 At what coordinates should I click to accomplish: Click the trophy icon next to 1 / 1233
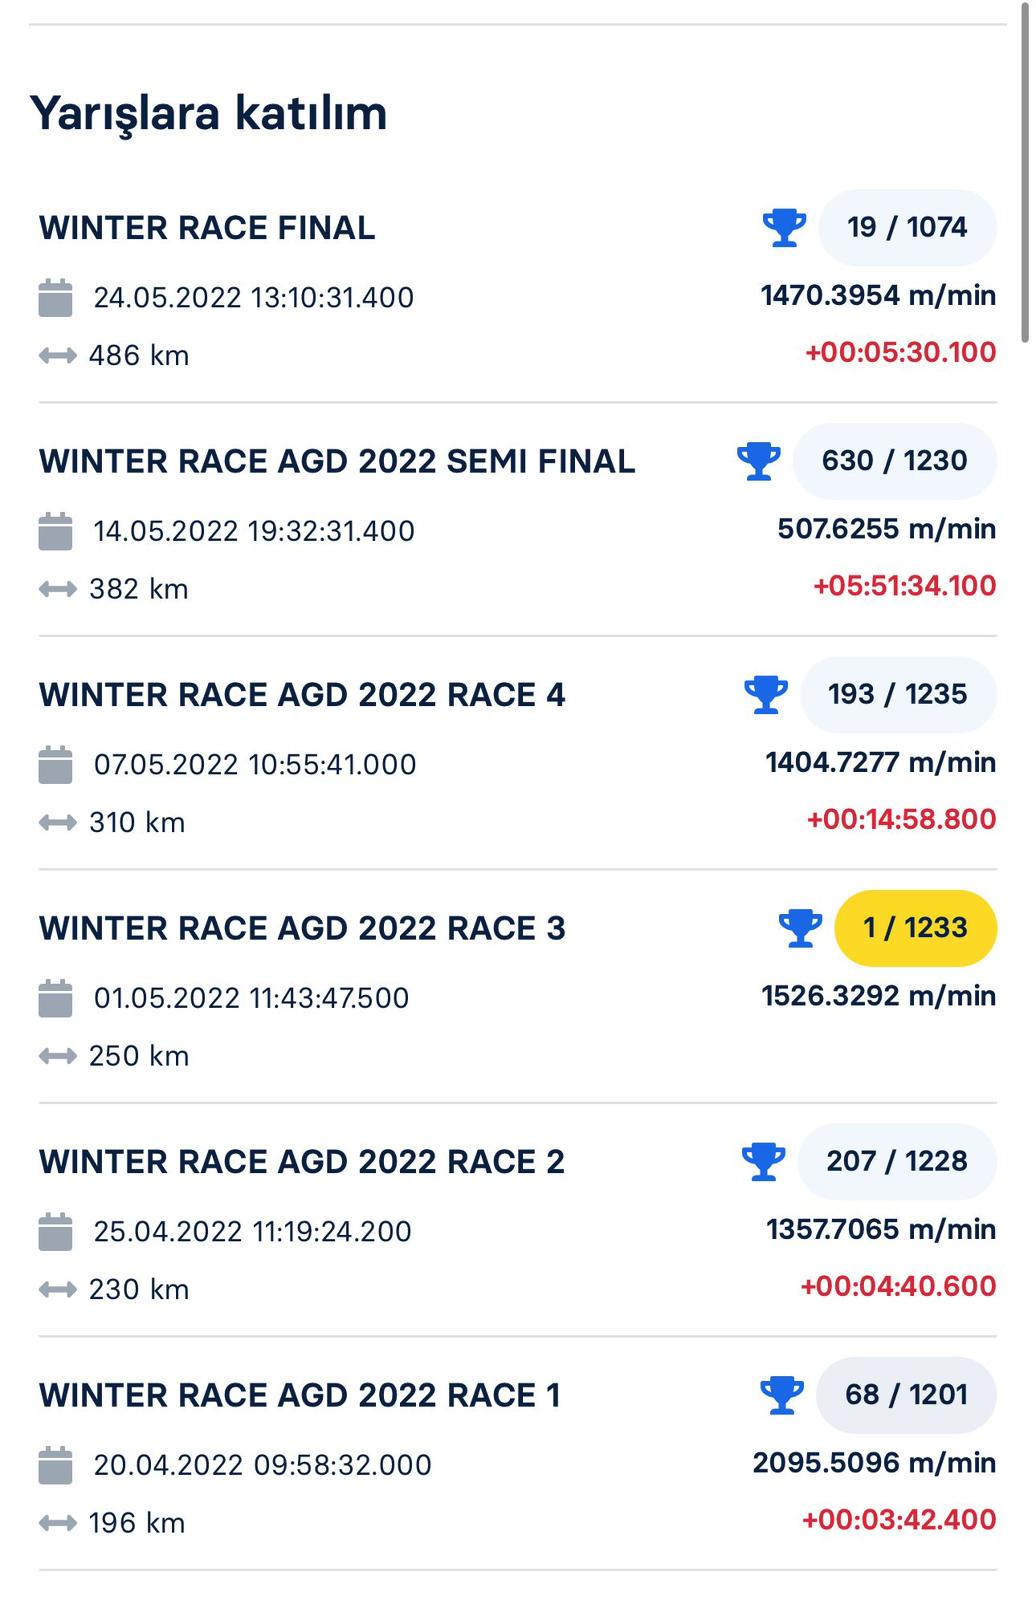pos(800,928)
